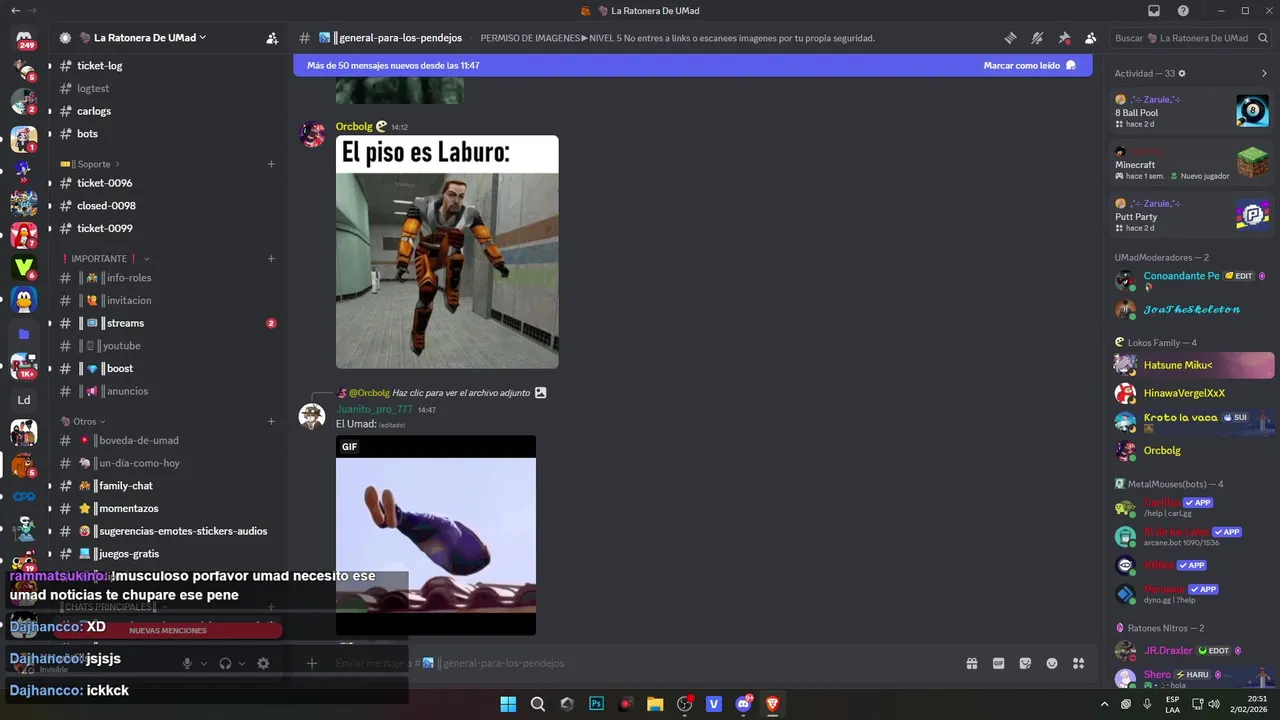
Task: Toggle microphone mute in user panel
Action: tap(187, 663)
